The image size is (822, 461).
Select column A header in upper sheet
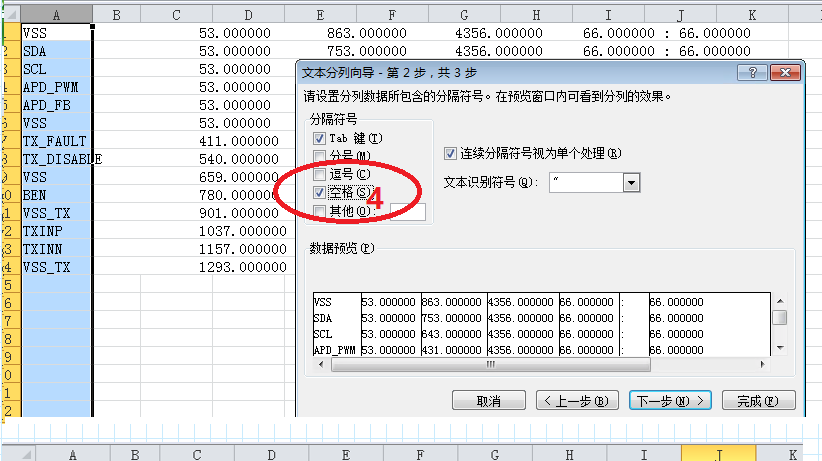tap(57, 15)
